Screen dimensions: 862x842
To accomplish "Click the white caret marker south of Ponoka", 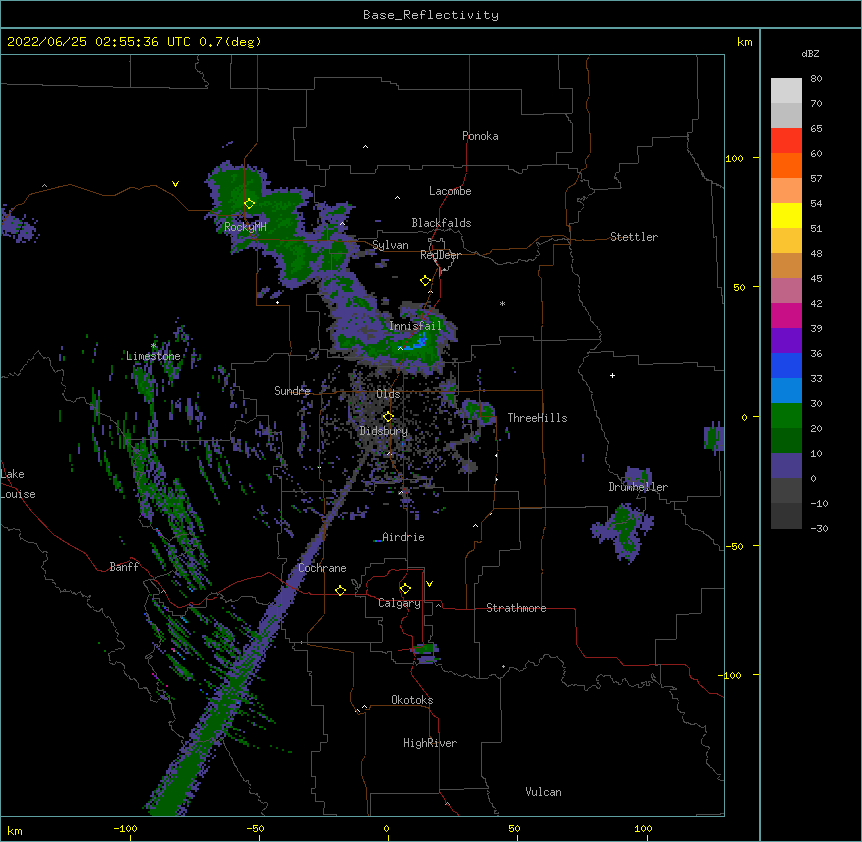I will coord(365,147).
